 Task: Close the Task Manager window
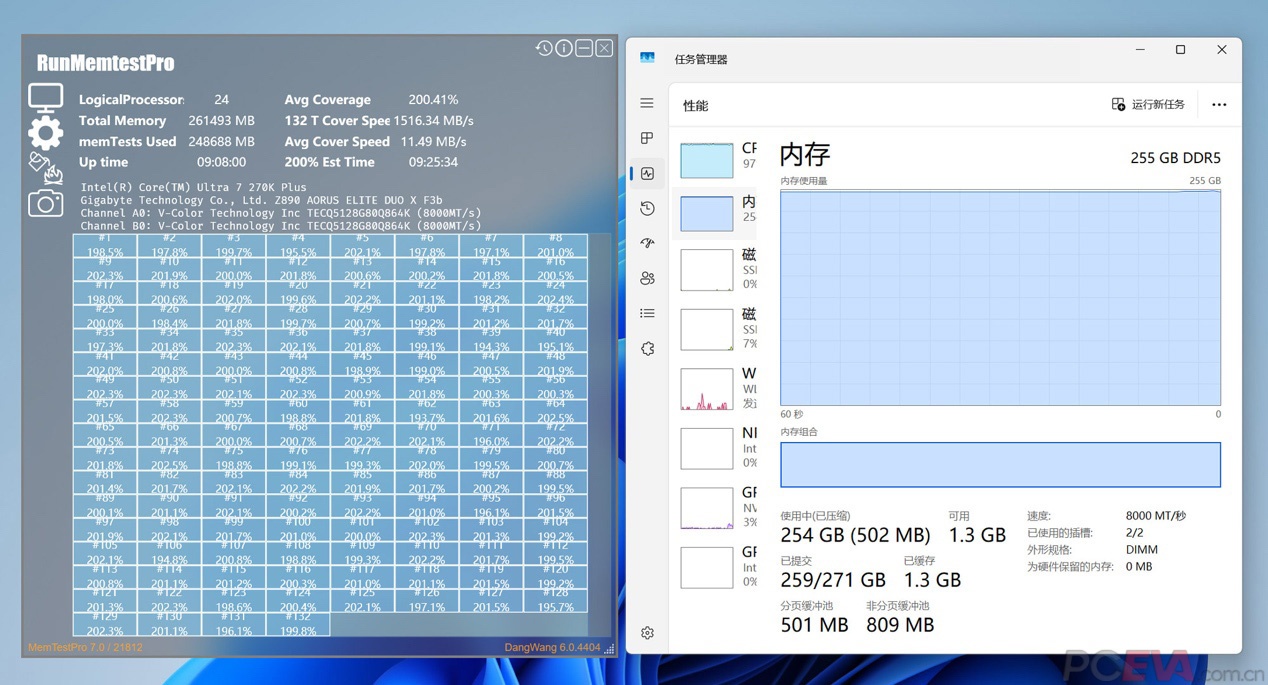(1221, 50)
